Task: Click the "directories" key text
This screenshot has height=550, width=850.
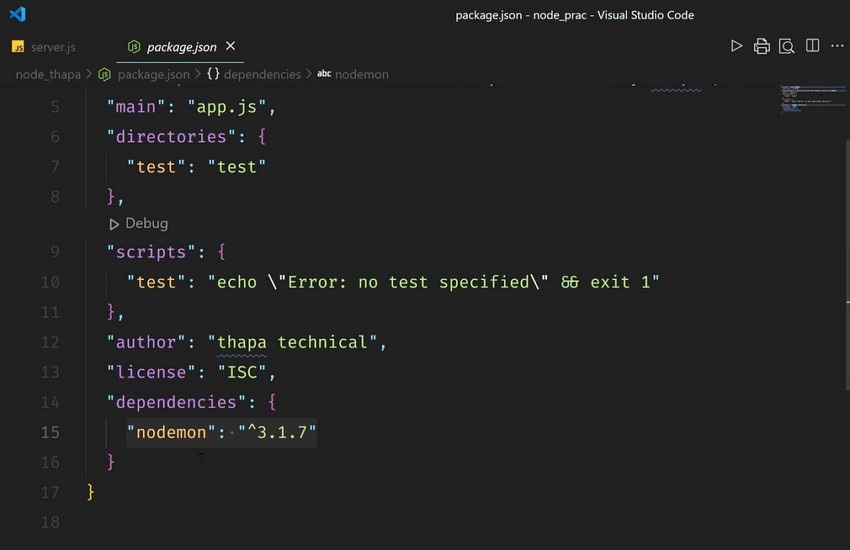Action: click(x=171, y=137)
